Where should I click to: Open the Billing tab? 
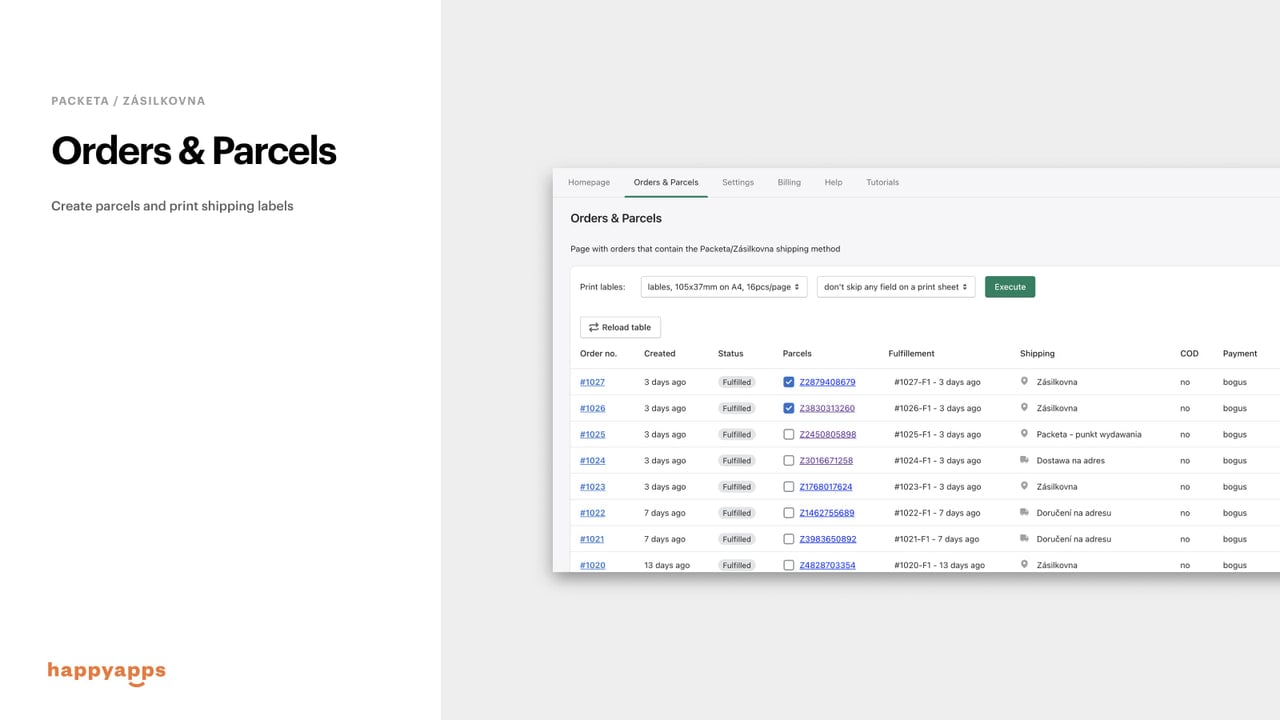789,182
